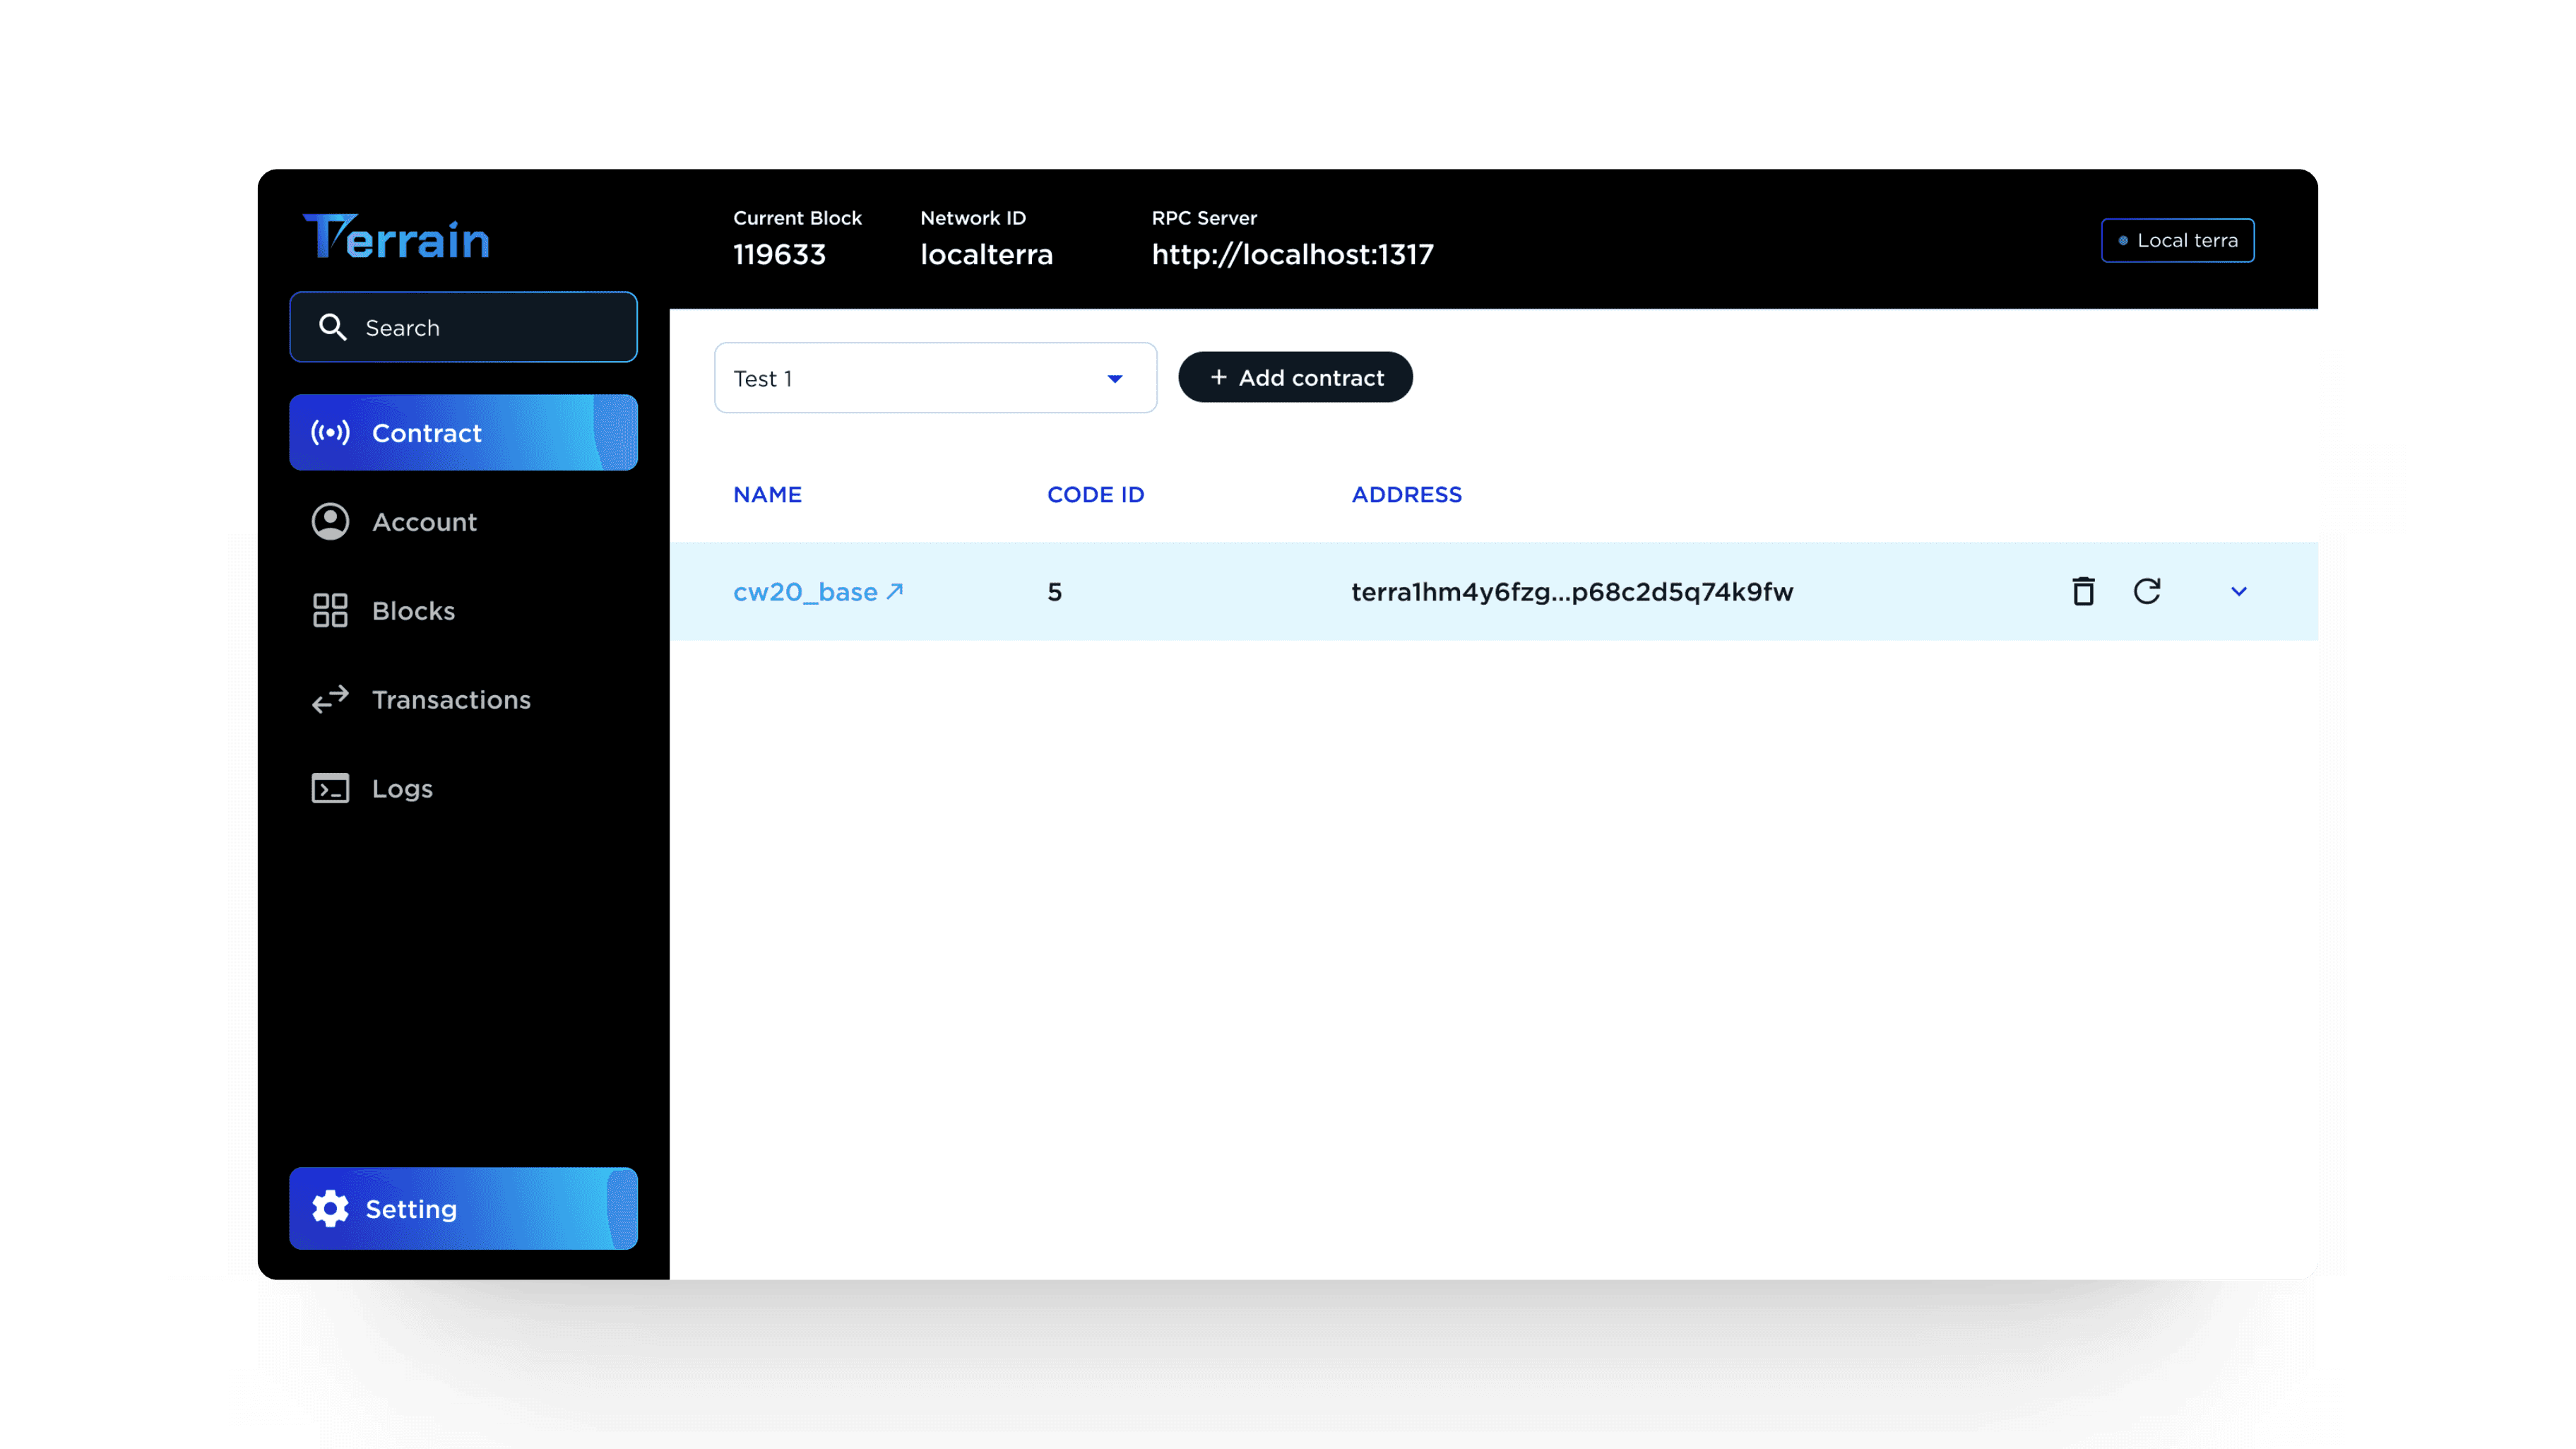Click the magnifier search icon
Viewport: 2576px width, 1449px height.
coord(332,327)
